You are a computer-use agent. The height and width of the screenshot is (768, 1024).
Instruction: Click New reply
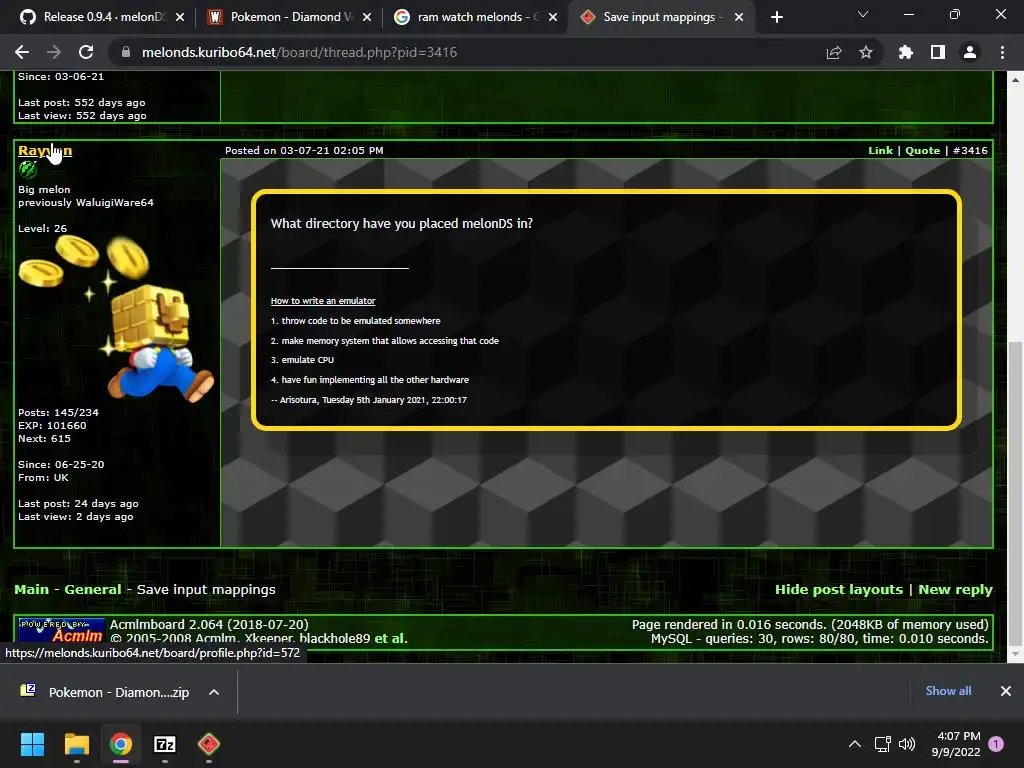(x=955, y=589)
